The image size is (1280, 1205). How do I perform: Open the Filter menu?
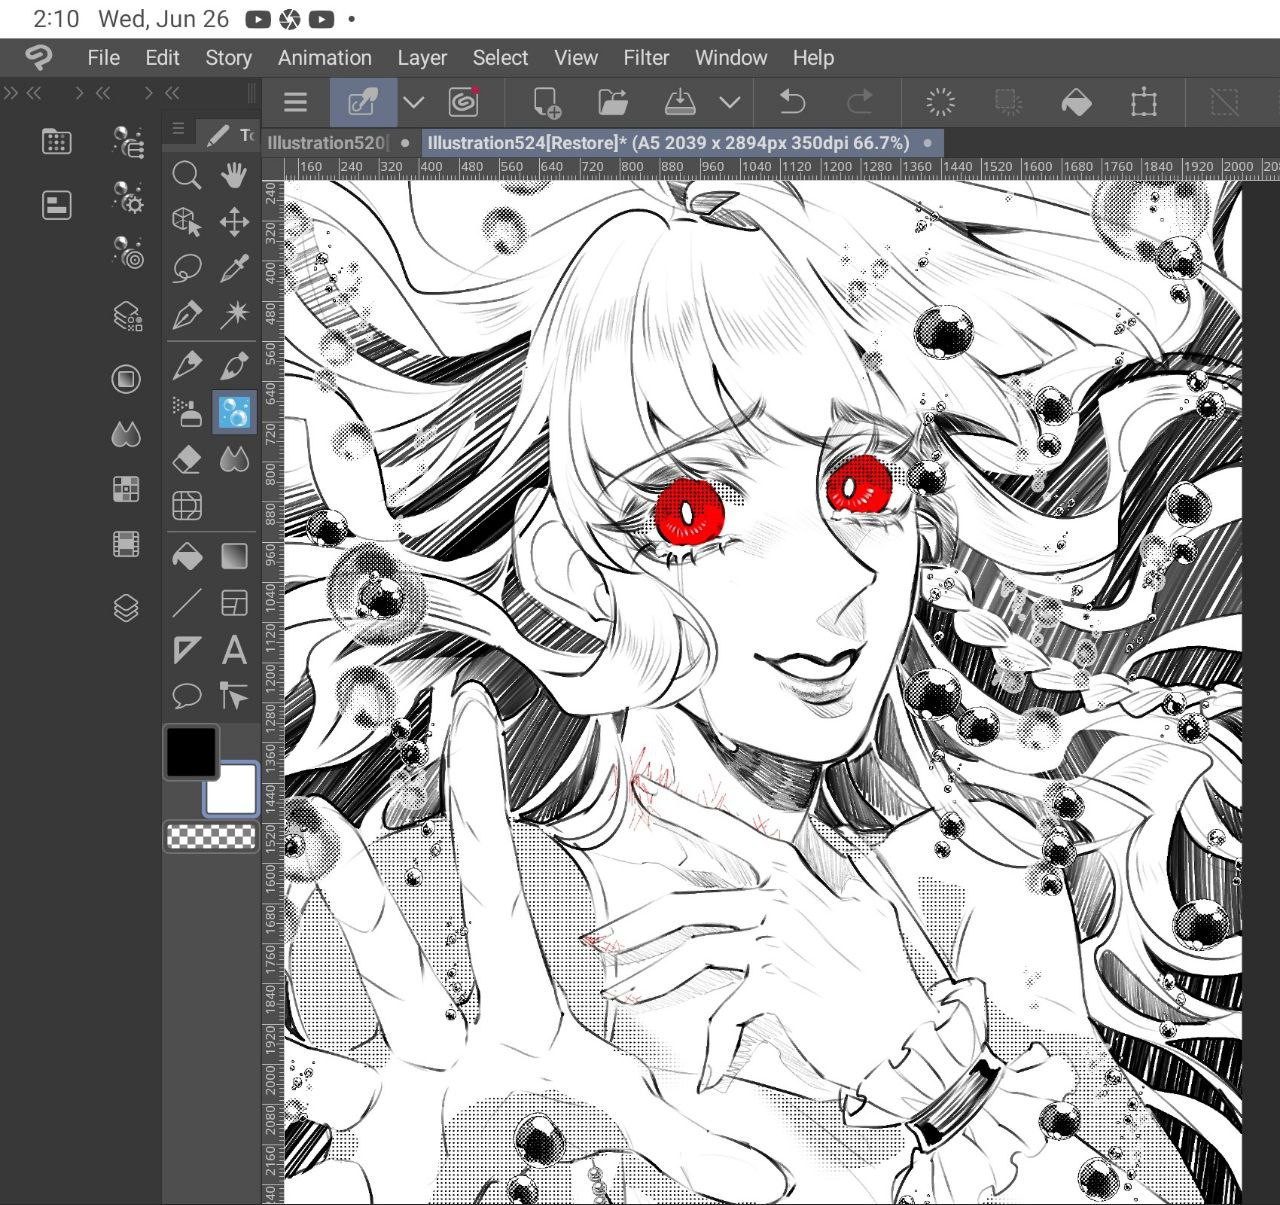[646, 58]
